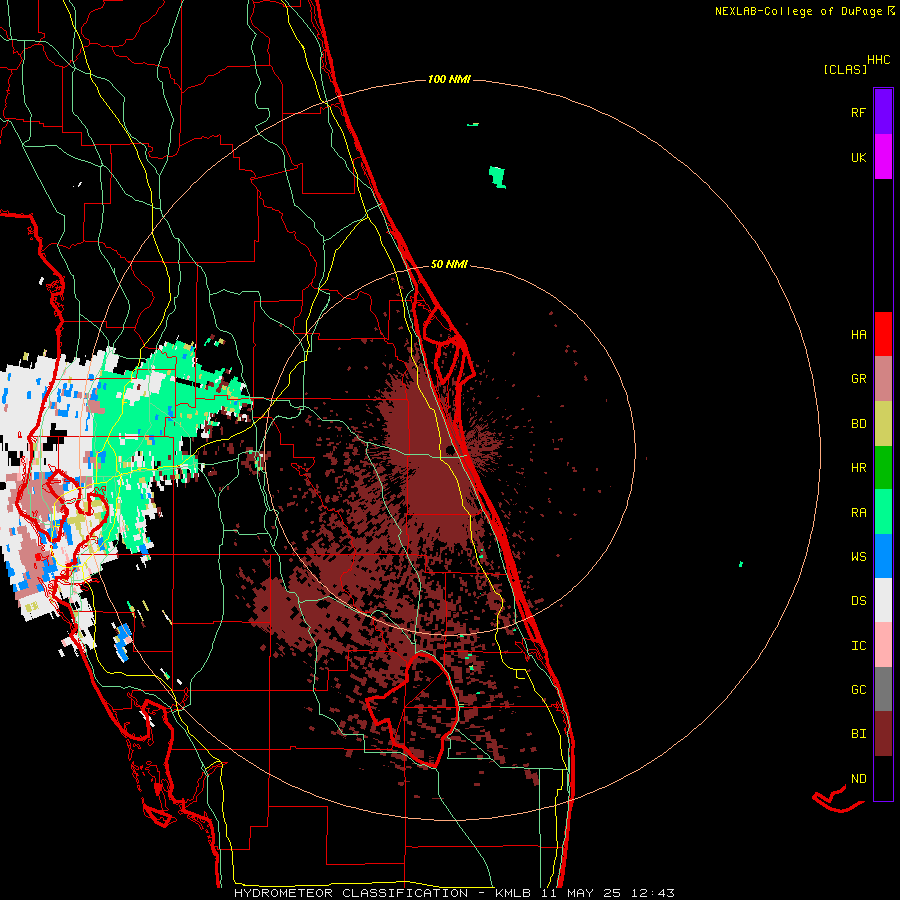Click the "HA" legend label
Screen dimensions: 900x900
858,335
